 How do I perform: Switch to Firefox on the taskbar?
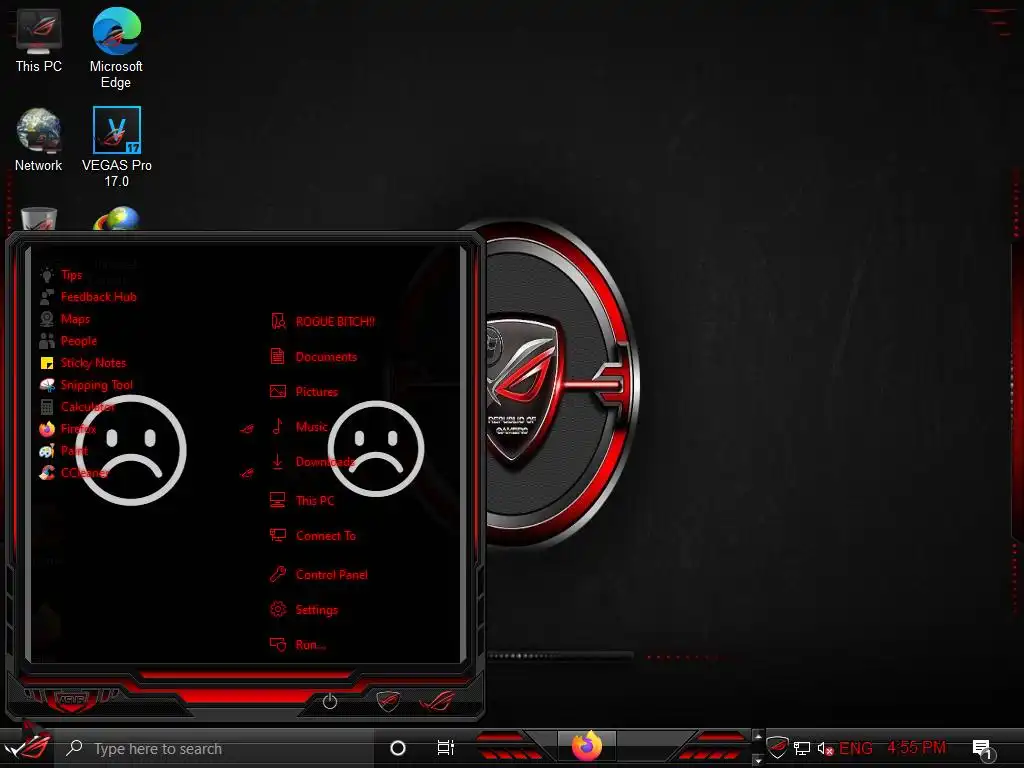pos(586,746)
